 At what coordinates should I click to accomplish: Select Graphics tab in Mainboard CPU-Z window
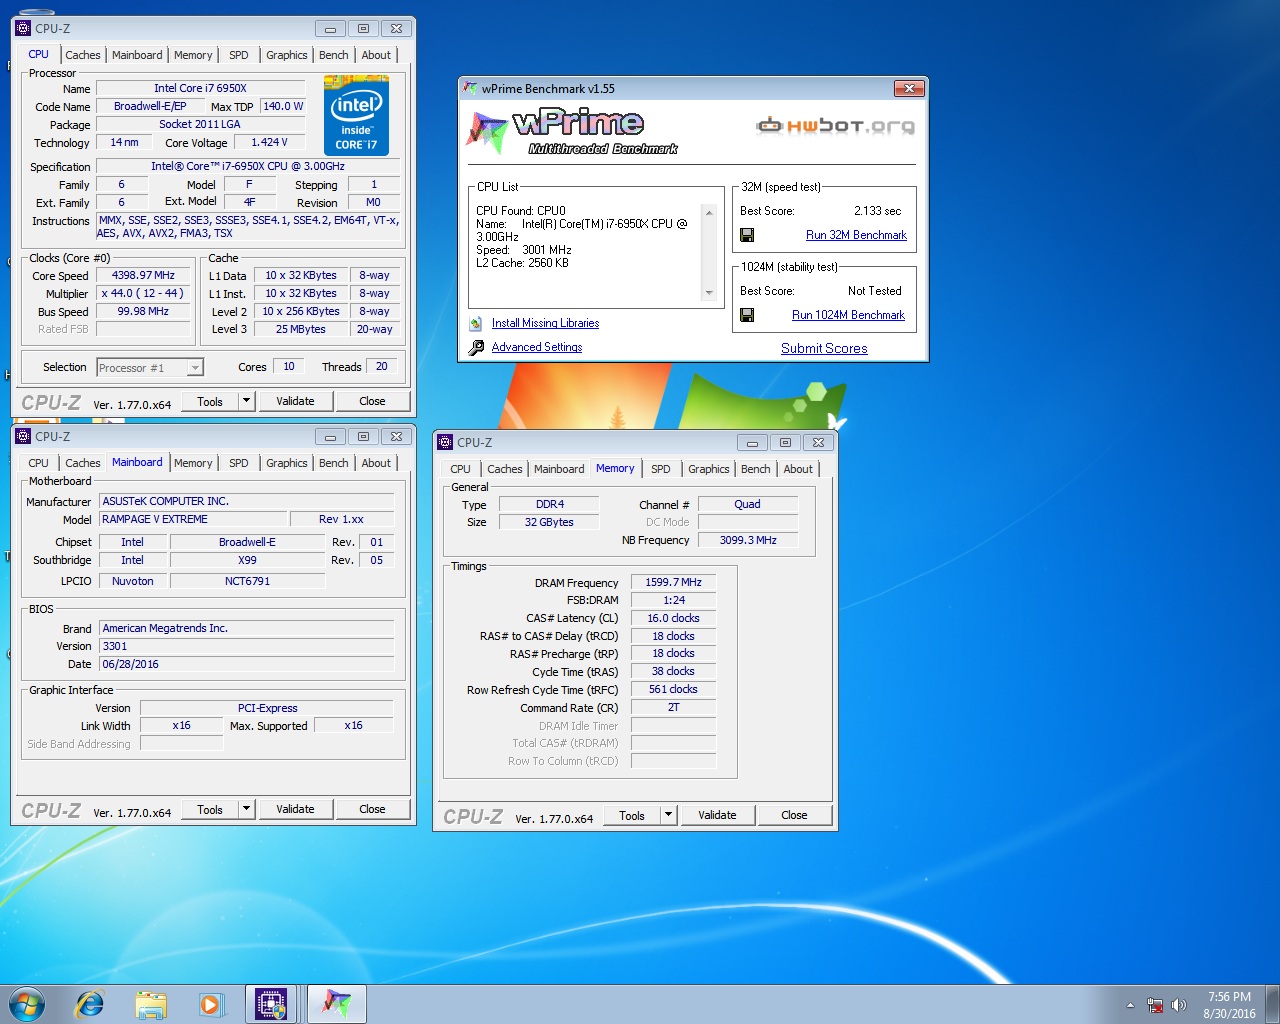tap(286, 463)
